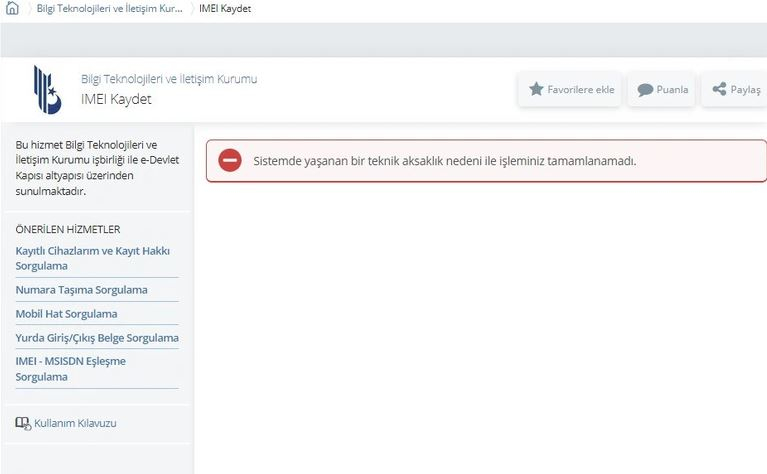Click the home icon in the breadcrumb
This screenshot has height=474, width=767.
(x=12, y=9)
